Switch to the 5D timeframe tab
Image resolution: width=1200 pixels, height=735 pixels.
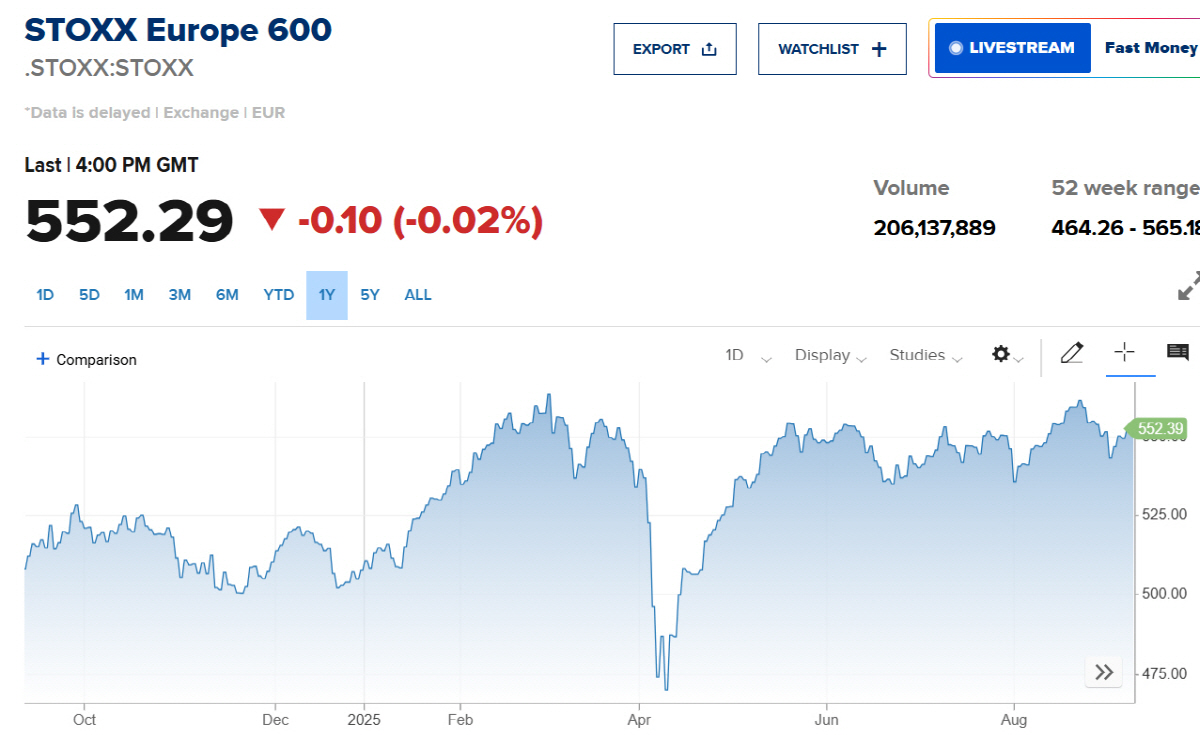pos(88,294)
